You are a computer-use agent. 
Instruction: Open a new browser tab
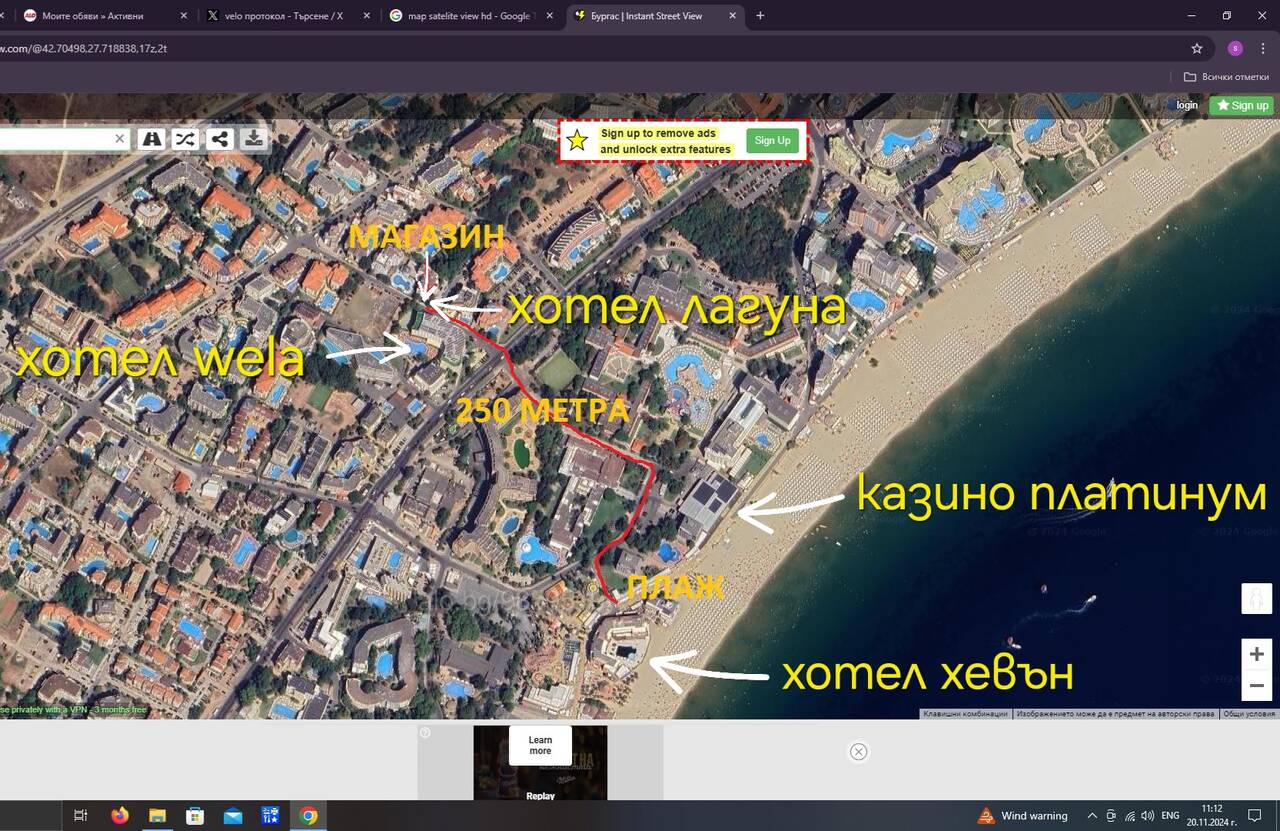[x=760, y=16]
